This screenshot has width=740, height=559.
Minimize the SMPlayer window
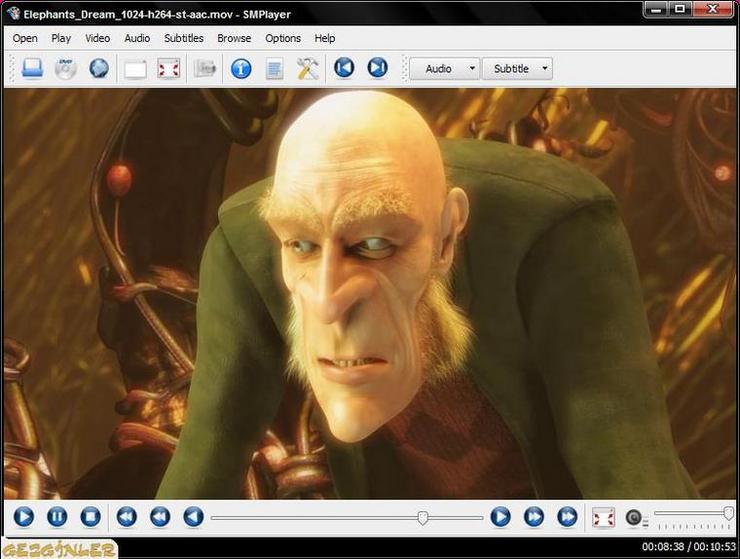coord(656,8)
